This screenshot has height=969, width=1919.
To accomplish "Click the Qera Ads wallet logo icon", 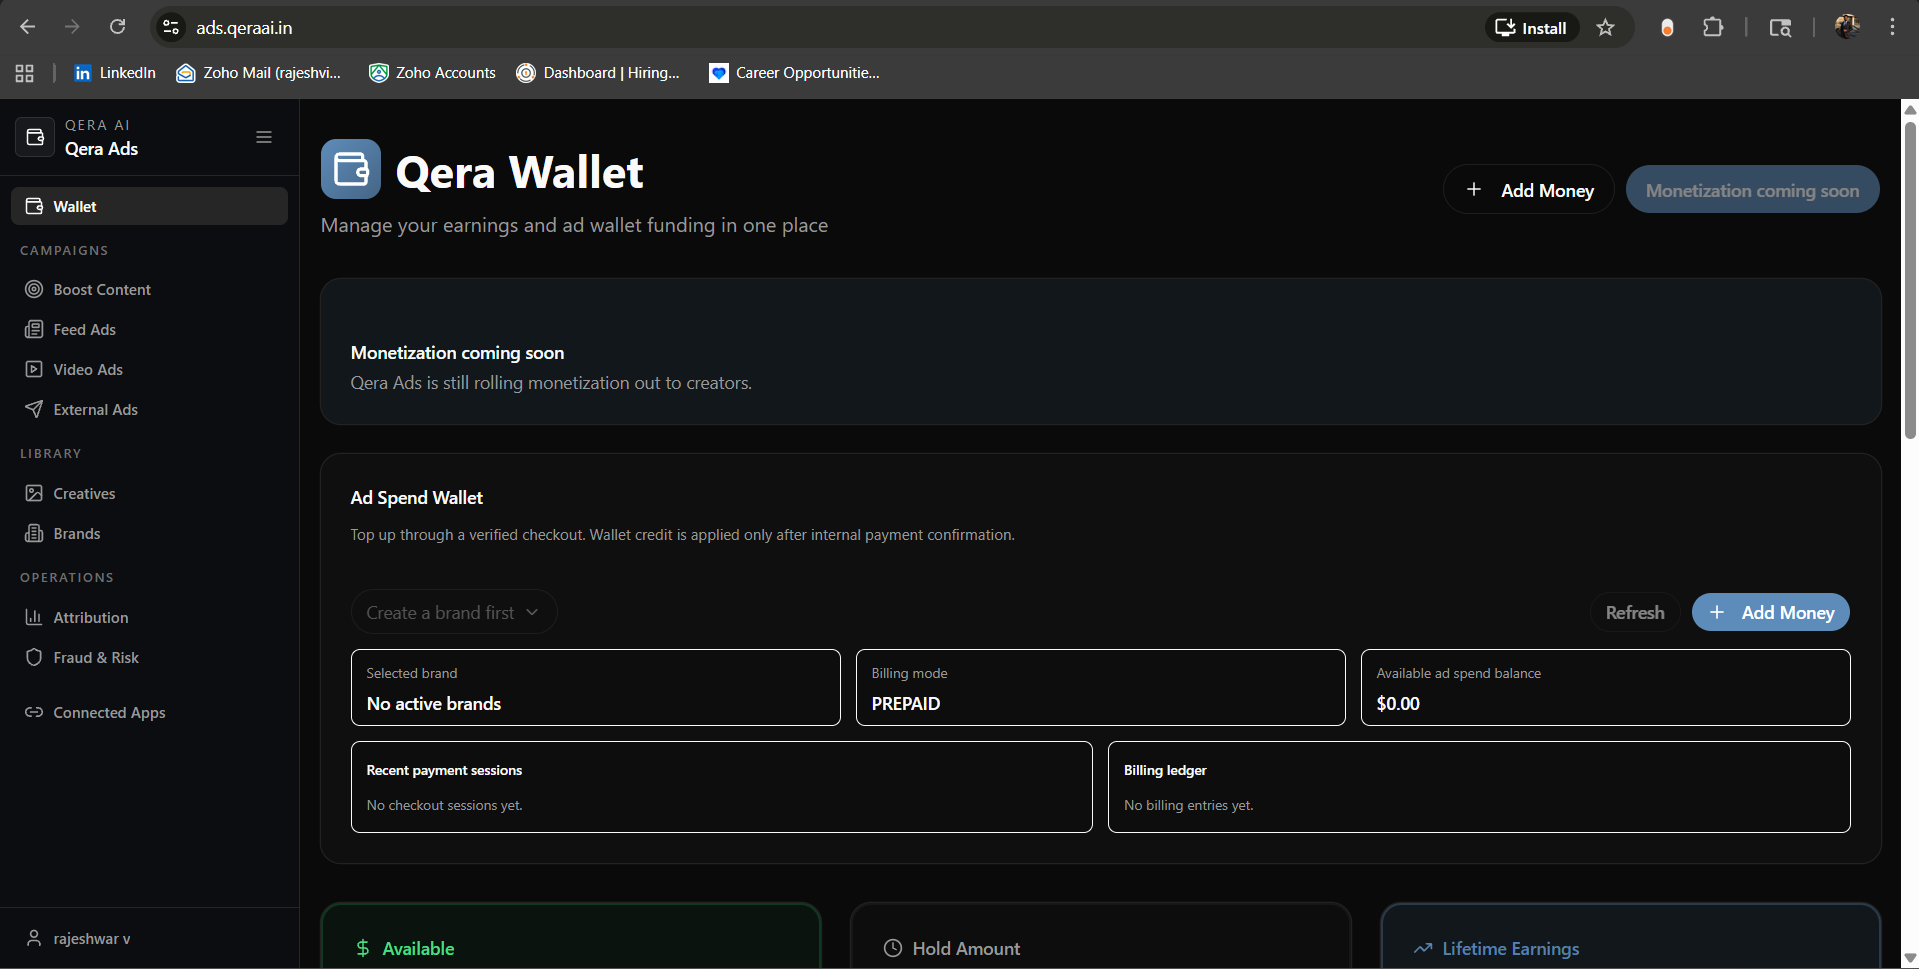I will coord(35,137).
